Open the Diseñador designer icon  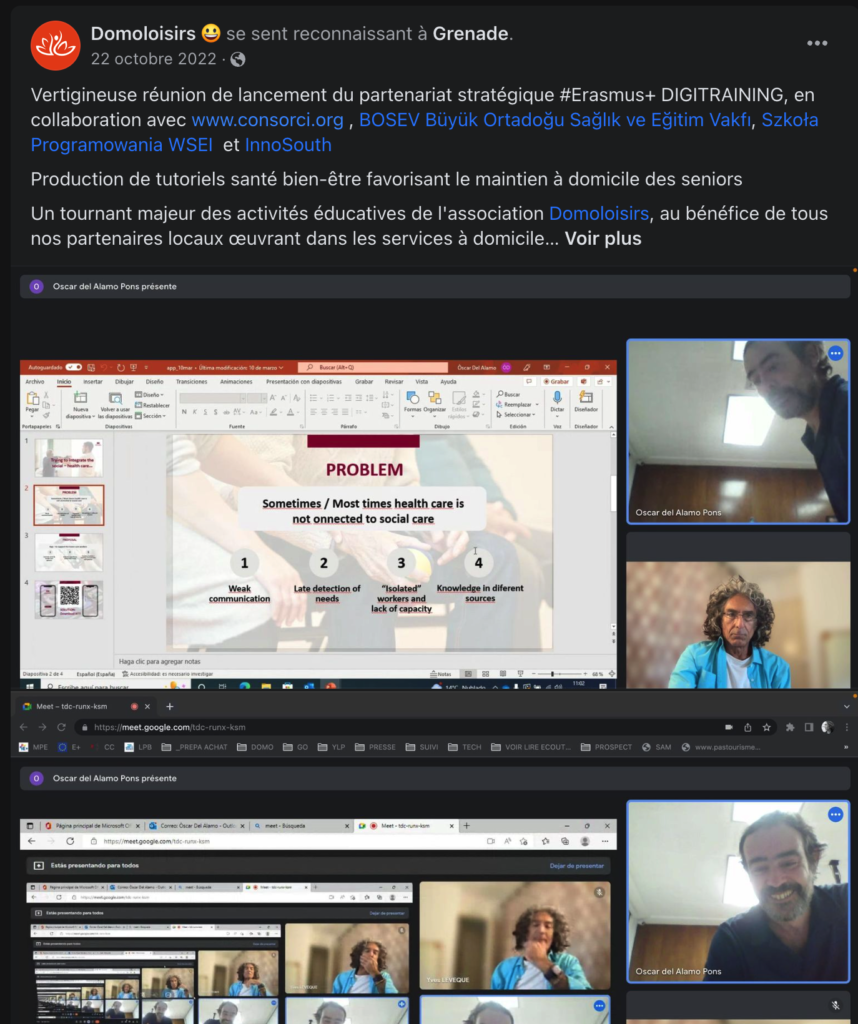pos(586,397)
